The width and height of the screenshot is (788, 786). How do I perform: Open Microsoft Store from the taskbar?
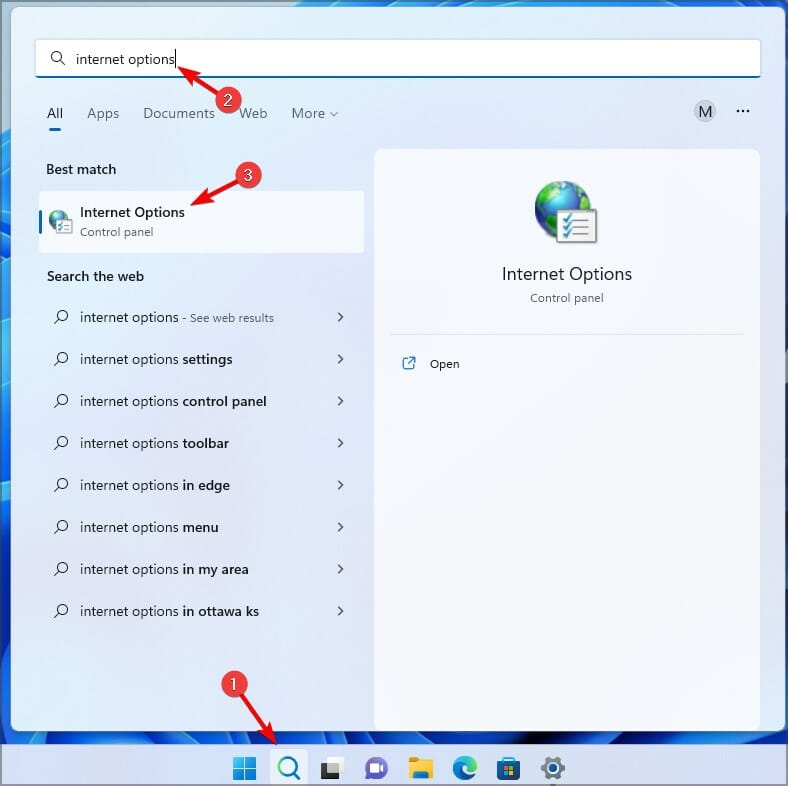click(509, 768)
